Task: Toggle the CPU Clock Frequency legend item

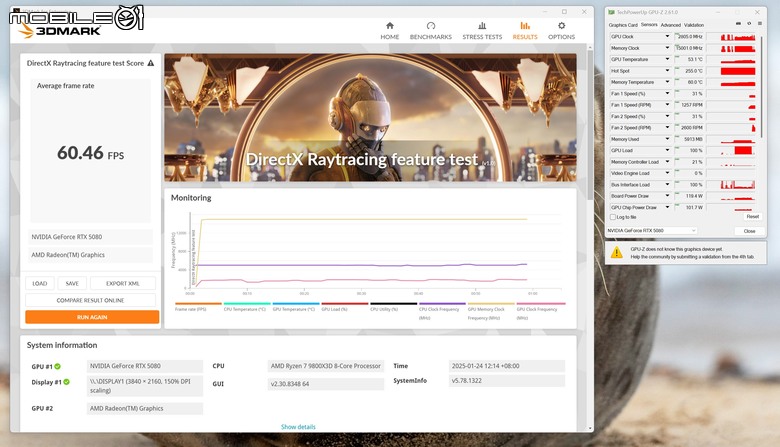Action: pyautogui.click(x=442, y=310)
